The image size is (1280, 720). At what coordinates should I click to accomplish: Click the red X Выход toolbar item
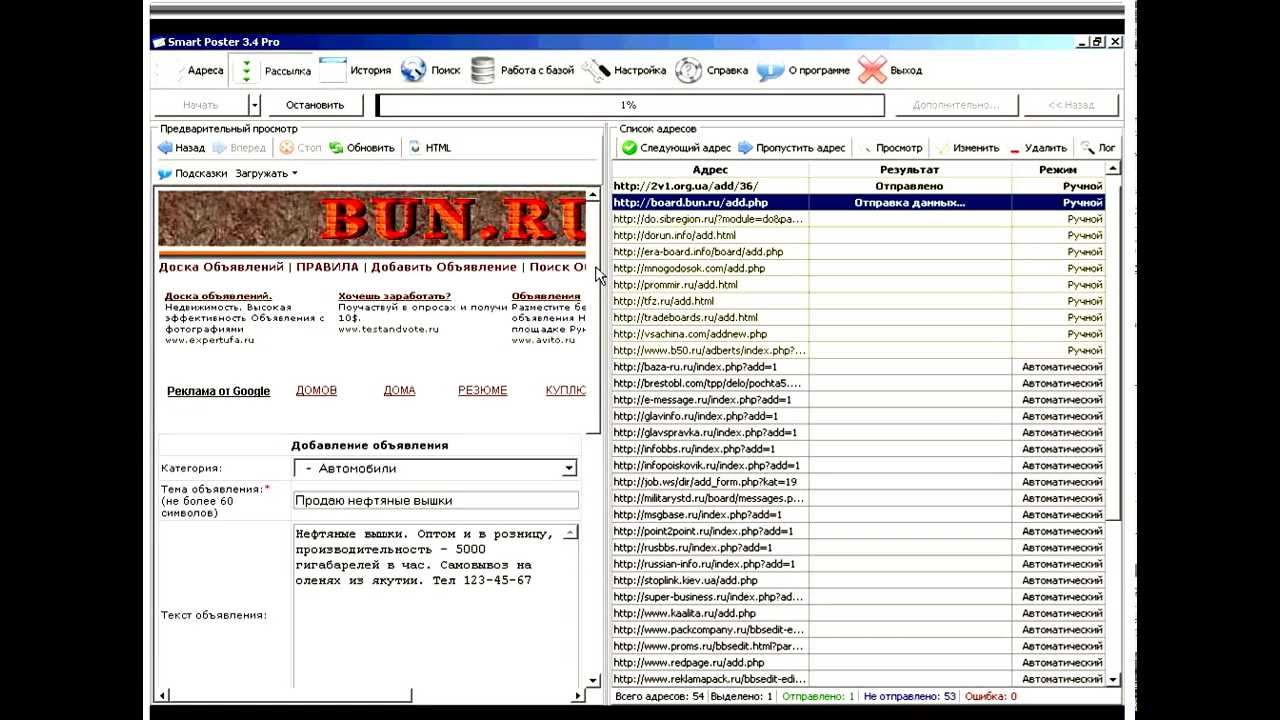tap(891, 71)
